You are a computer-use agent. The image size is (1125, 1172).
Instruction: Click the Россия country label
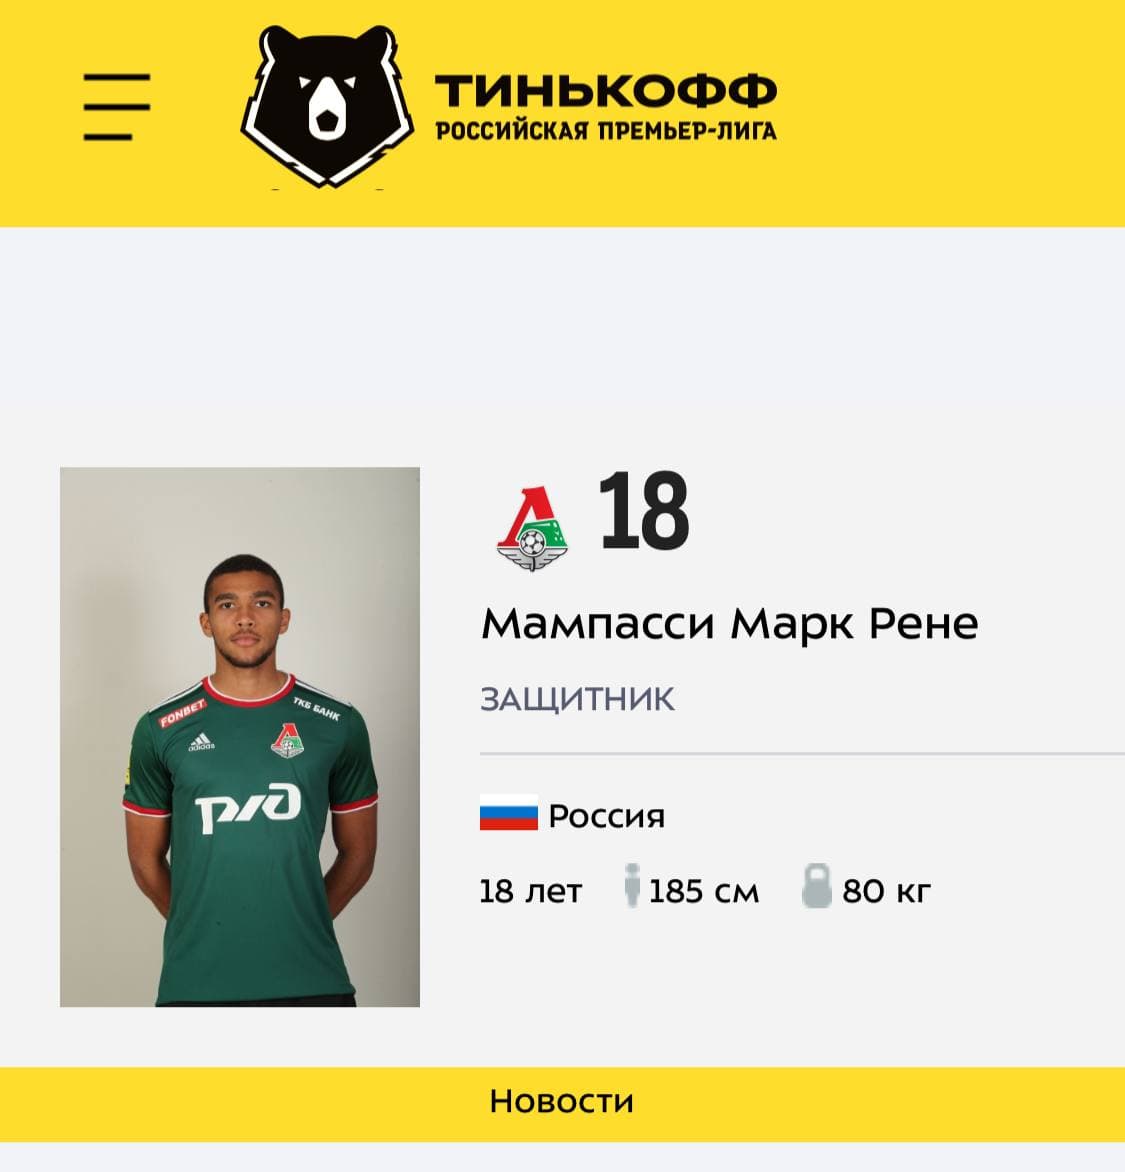pyautogui.click(x=606, y=816)
